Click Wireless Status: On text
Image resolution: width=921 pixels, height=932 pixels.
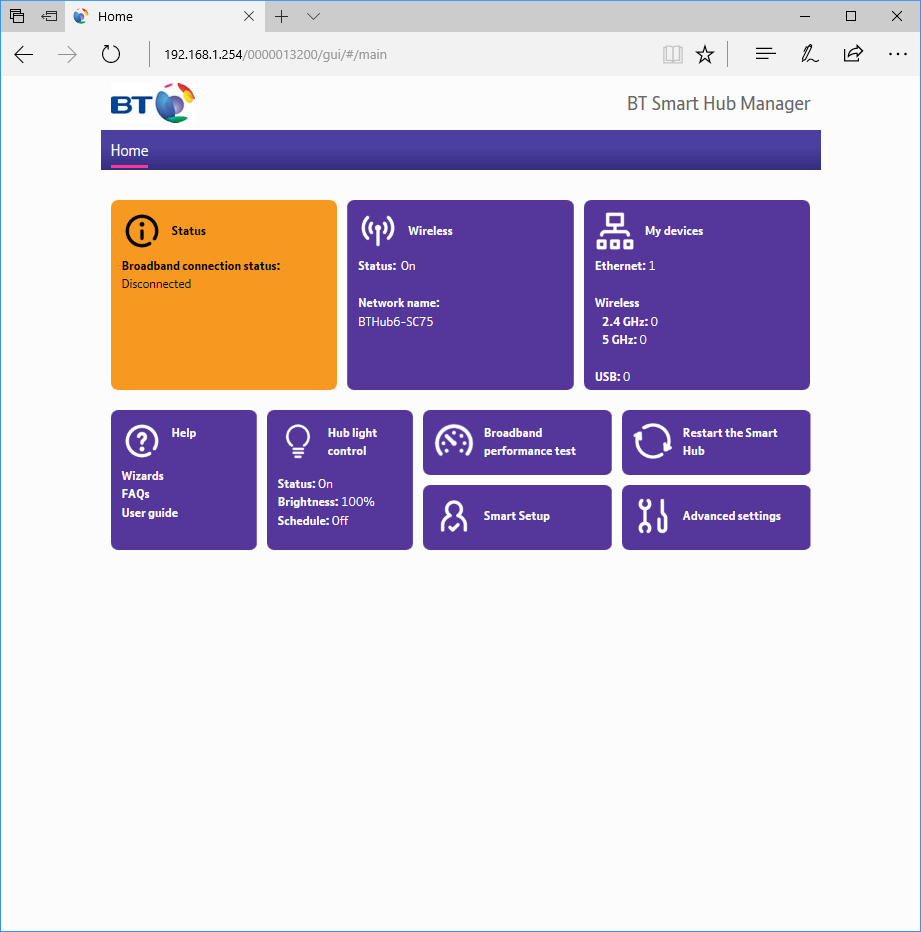point(386,266)
